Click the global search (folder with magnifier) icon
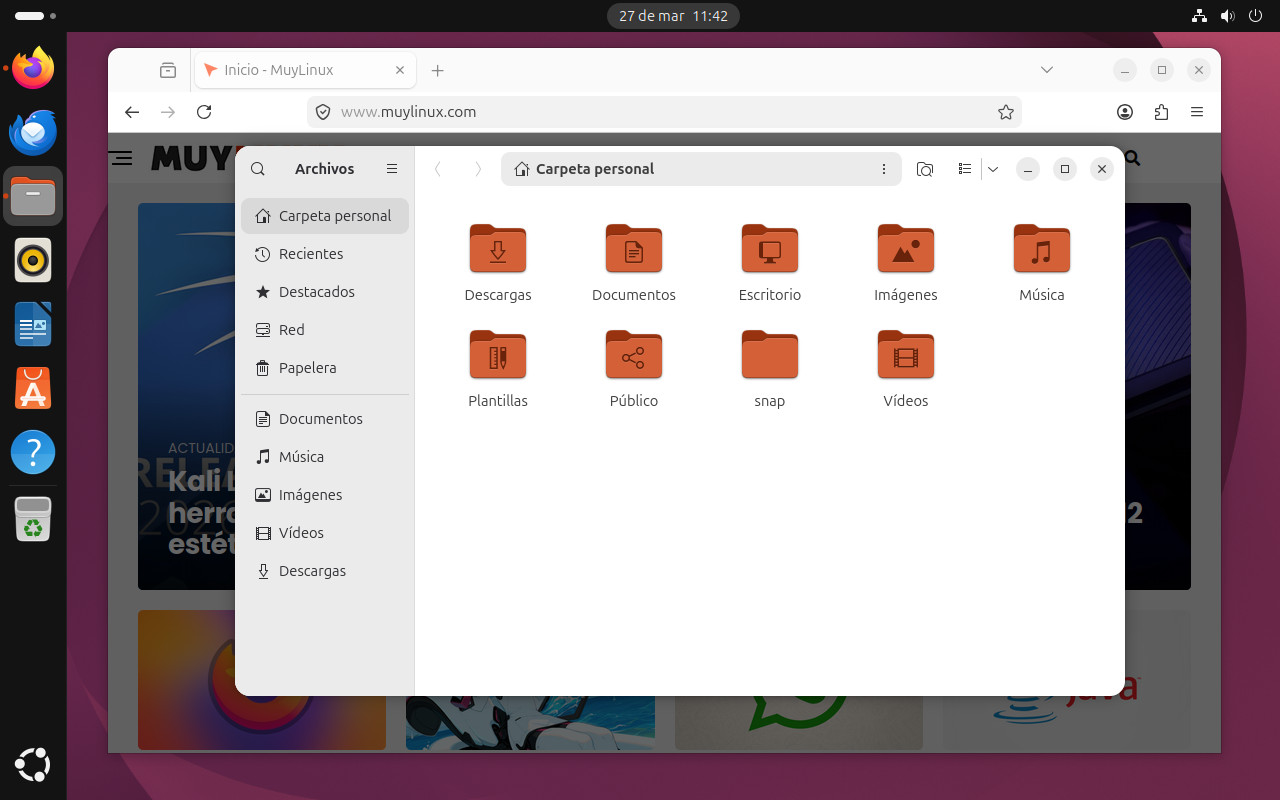 pos(925,169)
